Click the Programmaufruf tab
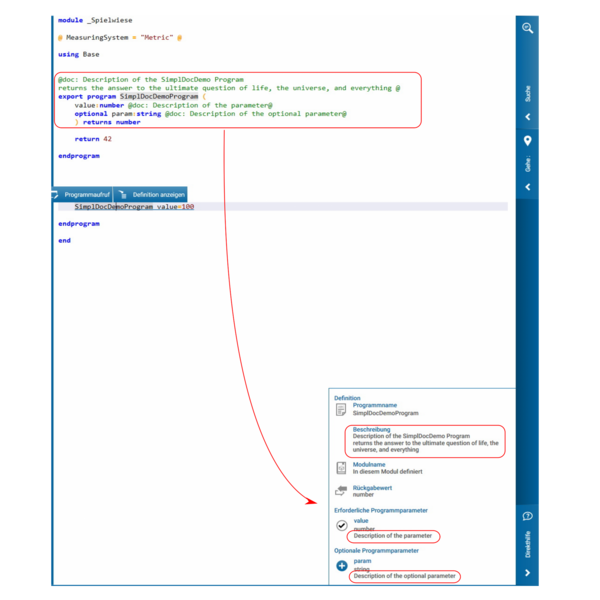The height and width of the screenshot is (600, 600). click(82, 195)
